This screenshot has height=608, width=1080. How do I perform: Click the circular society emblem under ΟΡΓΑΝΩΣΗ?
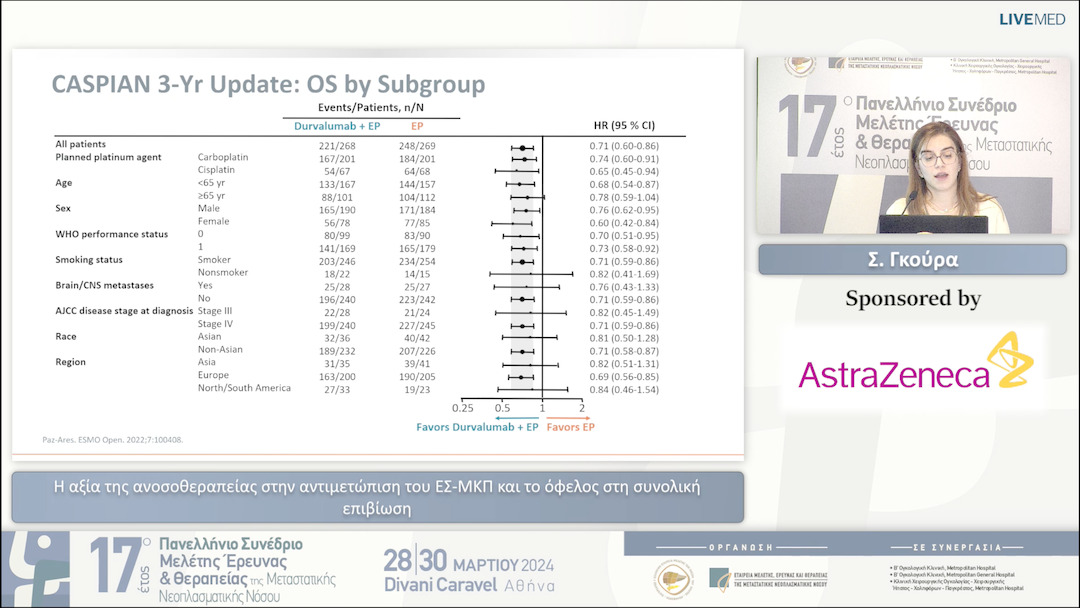pyautogui.click(x=674, y=578)
